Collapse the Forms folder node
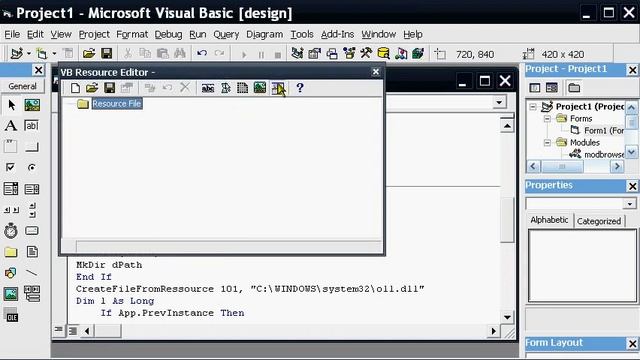 tap(547, 119)
